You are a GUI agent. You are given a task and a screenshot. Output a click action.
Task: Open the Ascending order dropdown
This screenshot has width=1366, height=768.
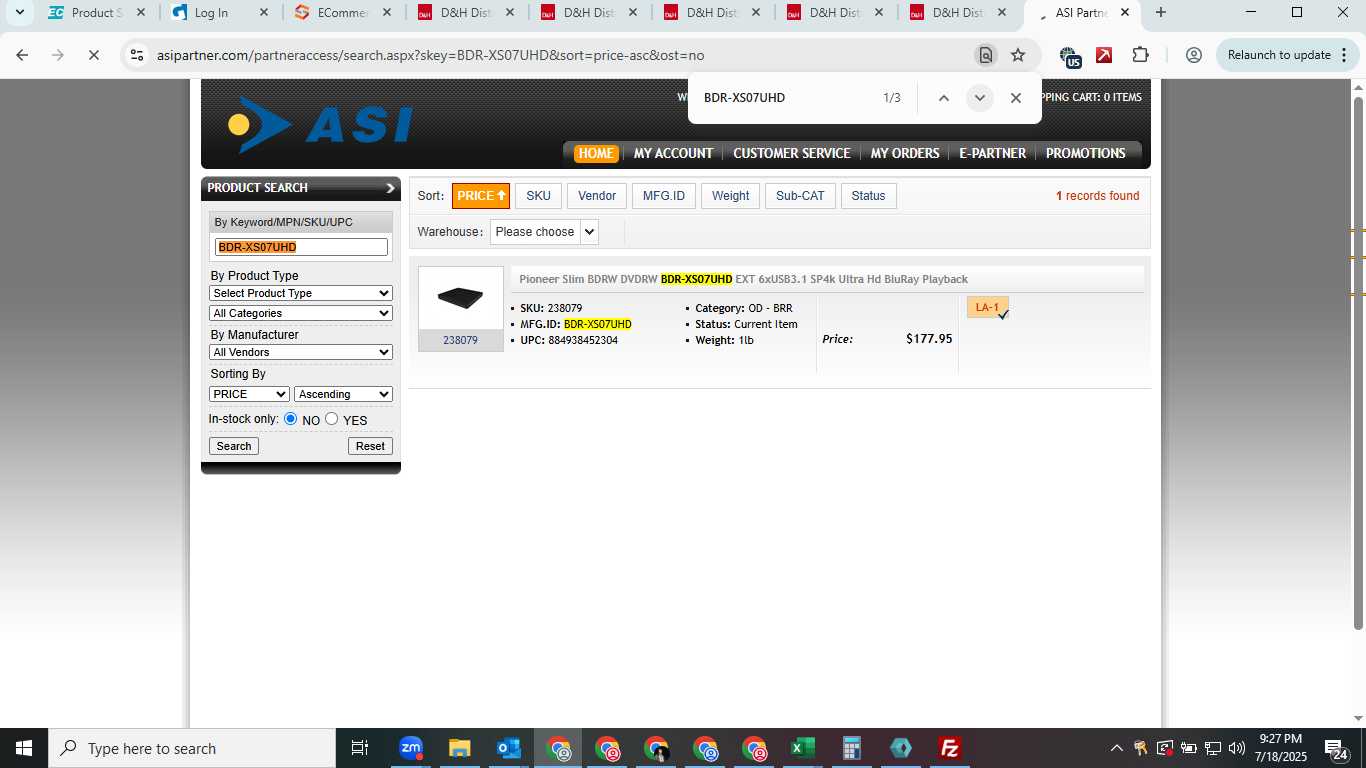(x=343, y=394)
